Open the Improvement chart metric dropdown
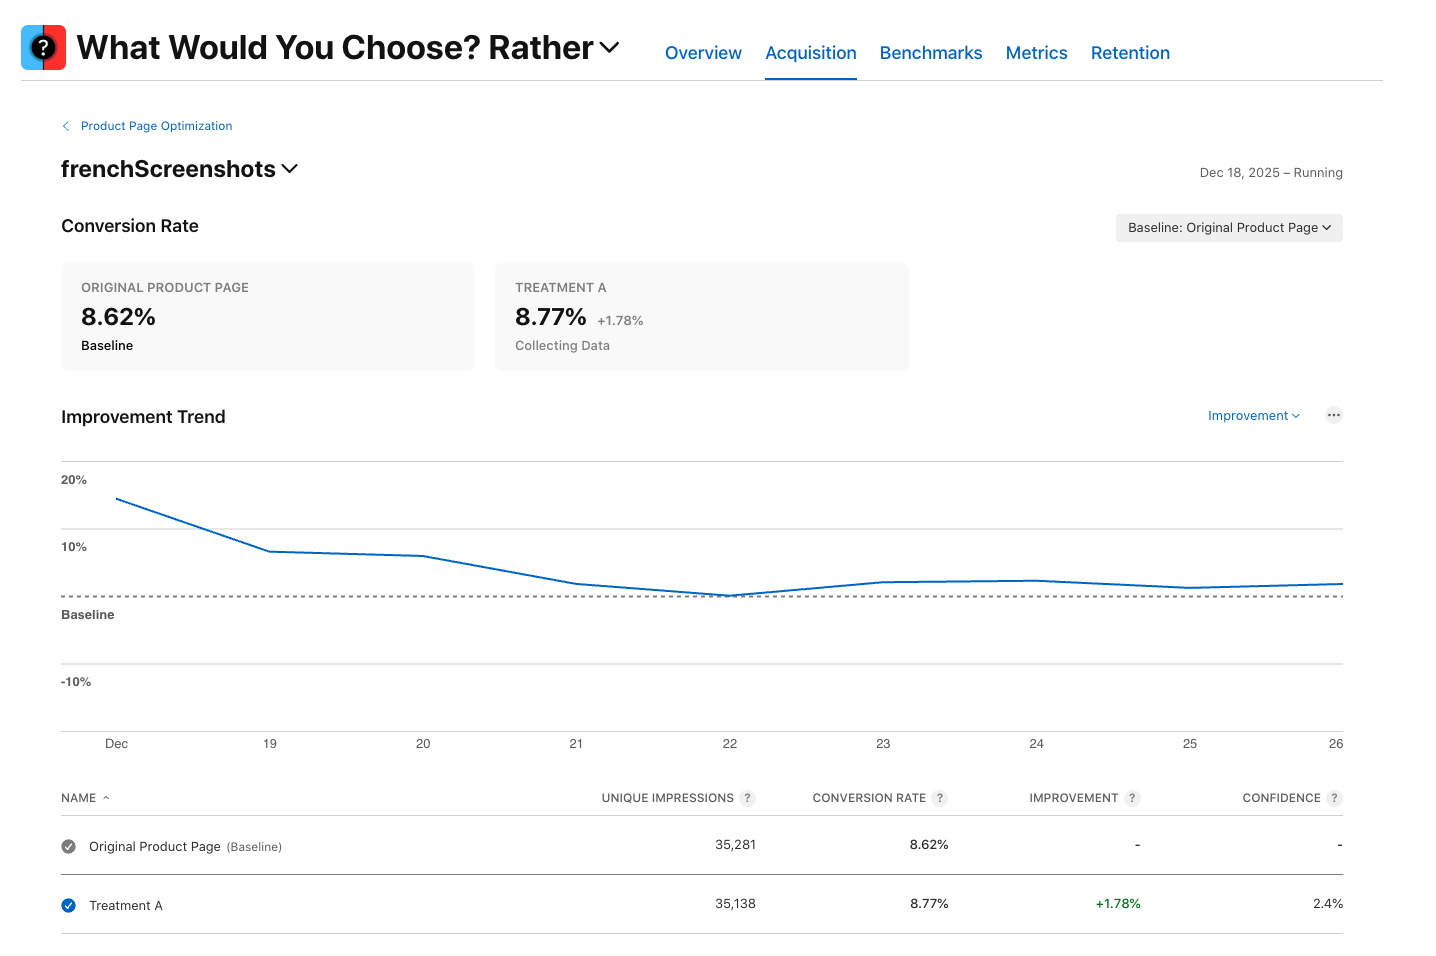This screenshot has height=956, width=1436. point(1254,416)
